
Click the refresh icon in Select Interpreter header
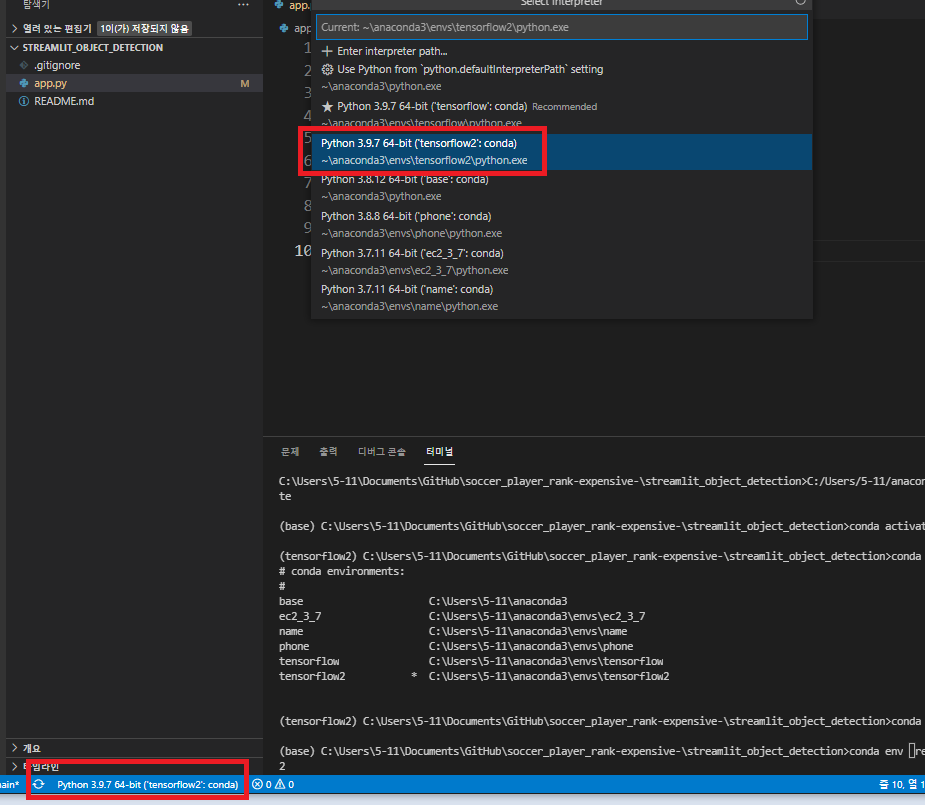point(800,2)
